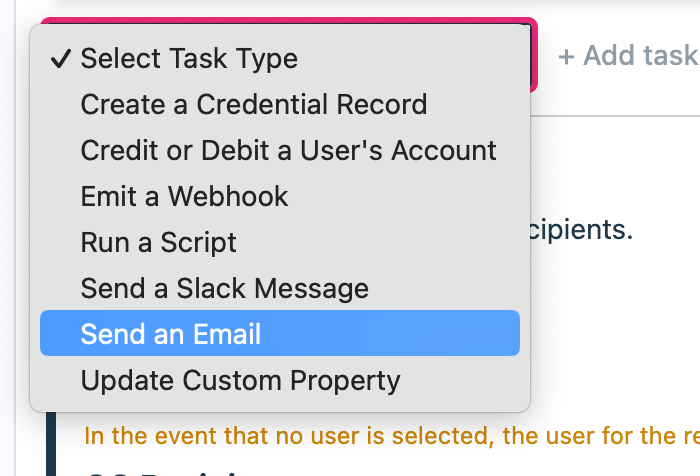Screen dimensions: 700x476
Task: Click the Add task link
Action: (x=627, y=56)
